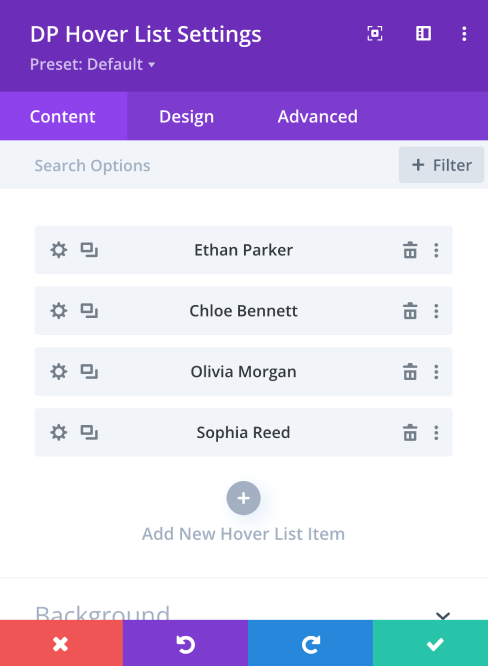The height and width of the screenshot is (666, 488).
Task: Open settings gear for Ethan Parker item
Action: click(59, 250)
